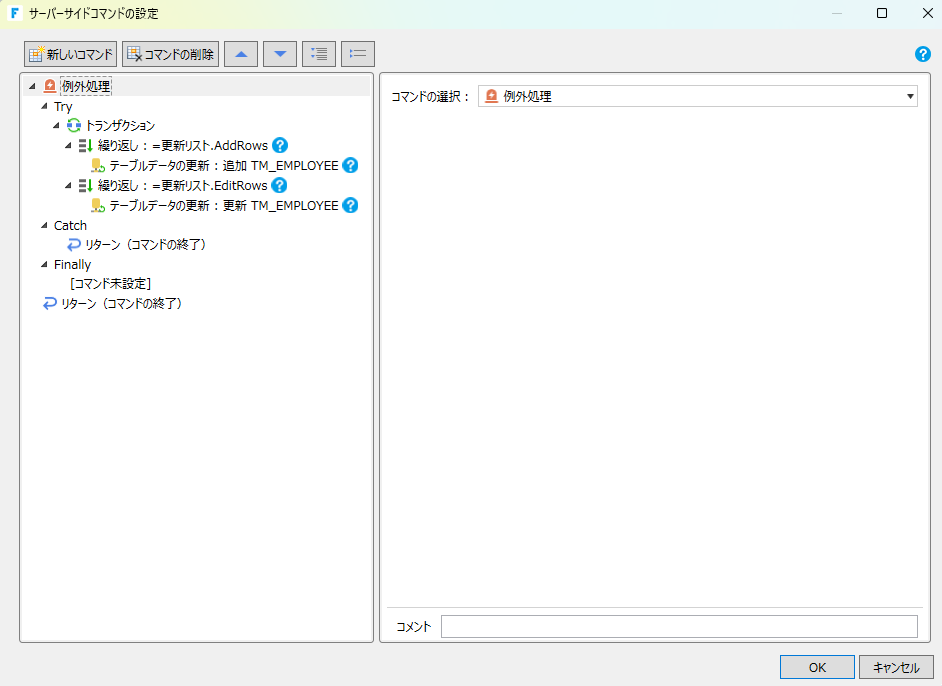Select 繰り返し：=更新リスト.AddRows row
The height and width of the screenshot is (686, 942).
point(183,145)
